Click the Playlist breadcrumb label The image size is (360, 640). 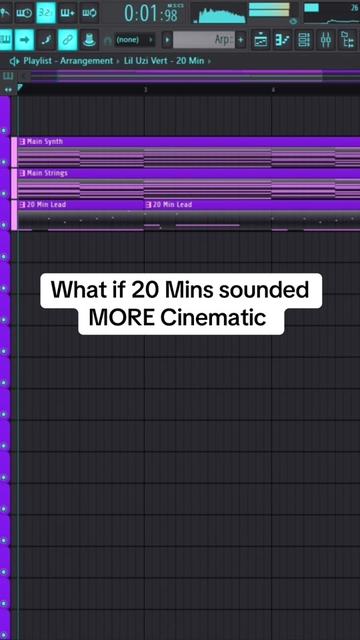tap(38, 61)
